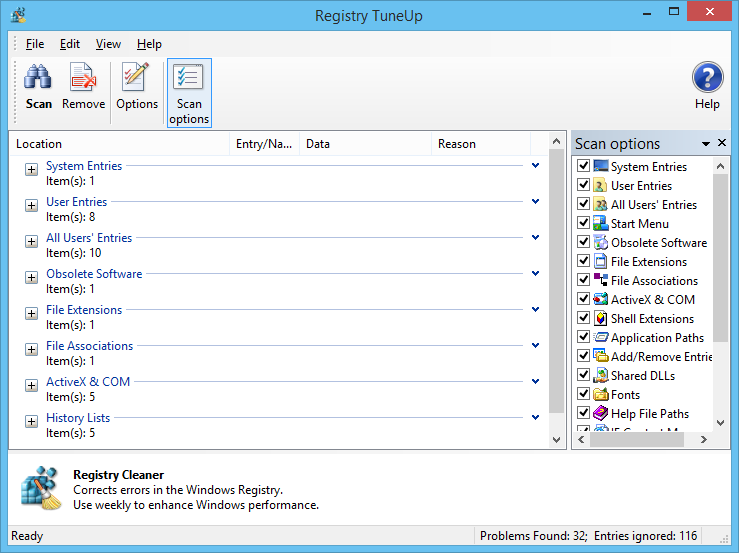Uncheck the File Extensions scan option
Screen dimensions: 739x553
(583, 261)
